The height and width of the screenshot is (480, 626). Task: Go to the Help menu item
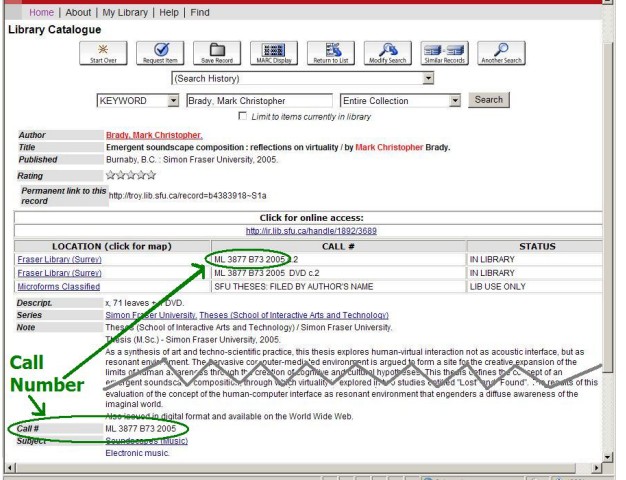(170, 12)
